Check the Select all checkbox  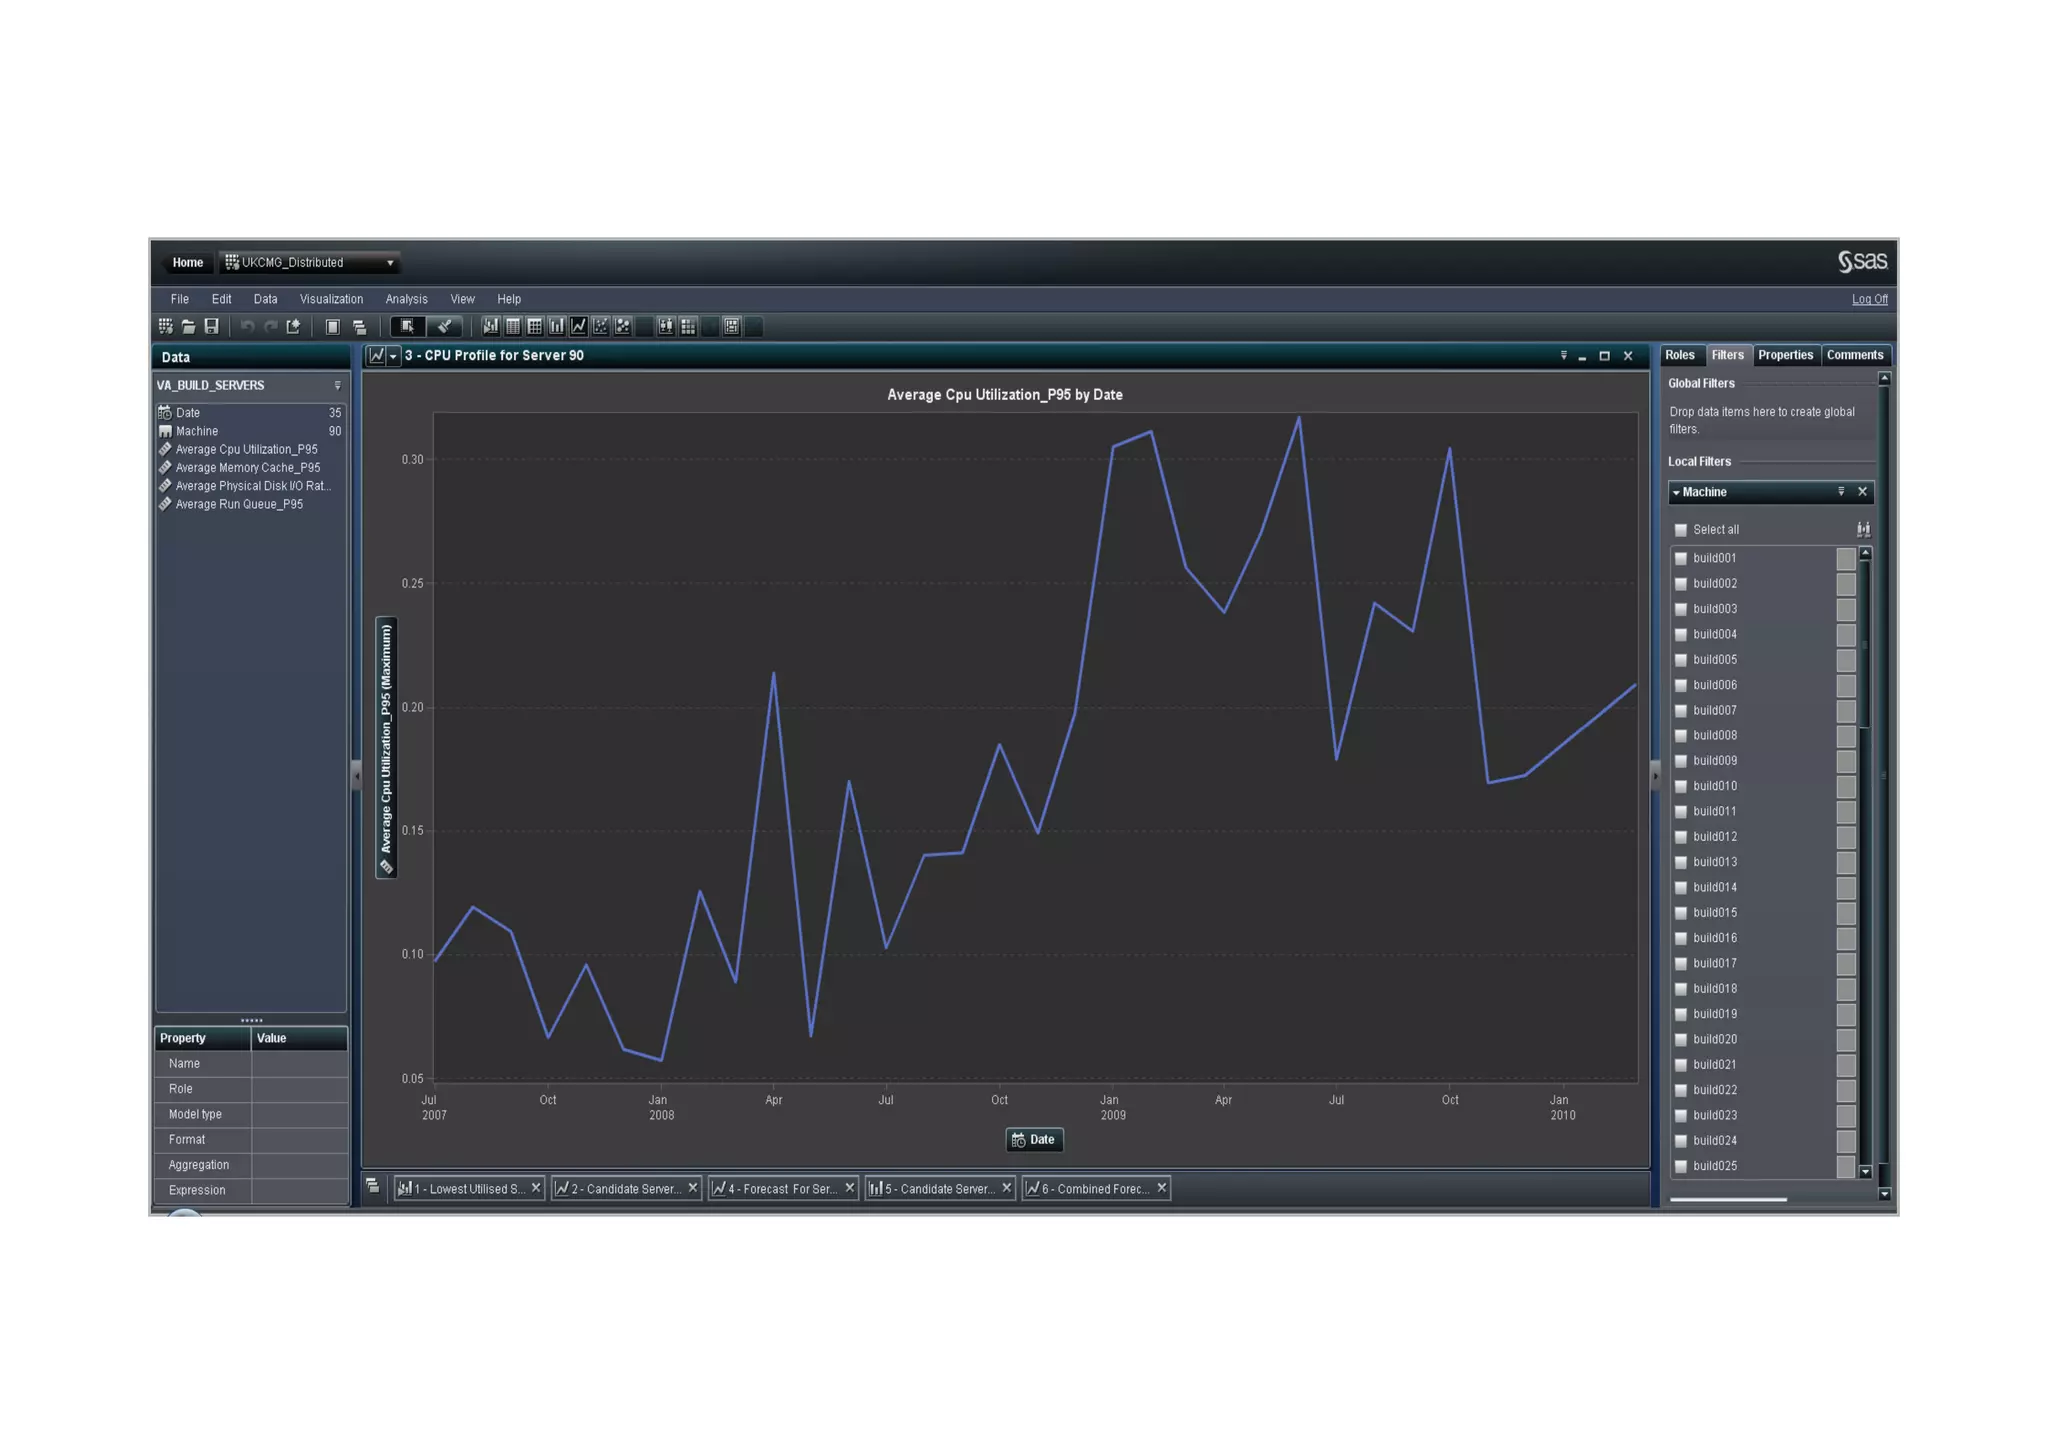(x=1681, y=530)
